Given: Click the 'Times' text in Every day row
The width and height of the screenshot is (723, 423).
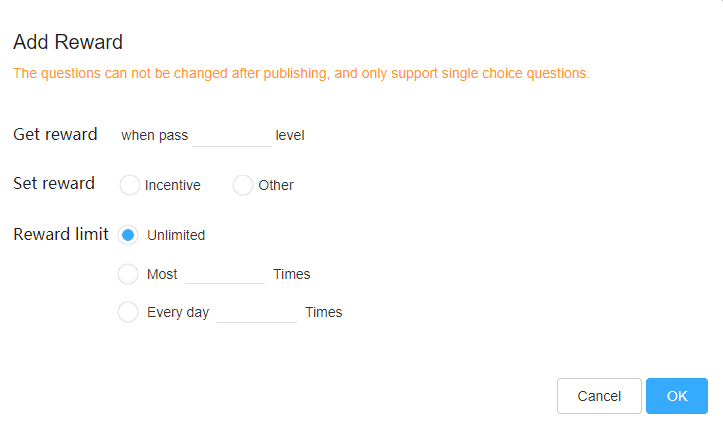Looking at the screenshot, I should pyautogui.click(x=324, y=312).
